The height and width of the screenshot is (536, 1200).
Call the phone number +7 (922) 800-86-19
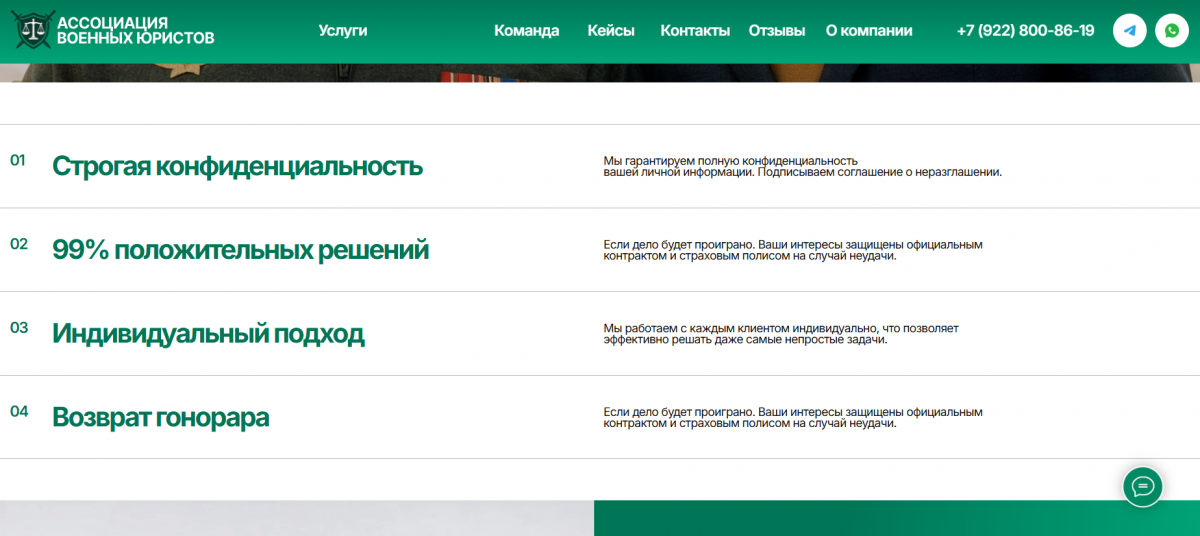coord(1025,31)
